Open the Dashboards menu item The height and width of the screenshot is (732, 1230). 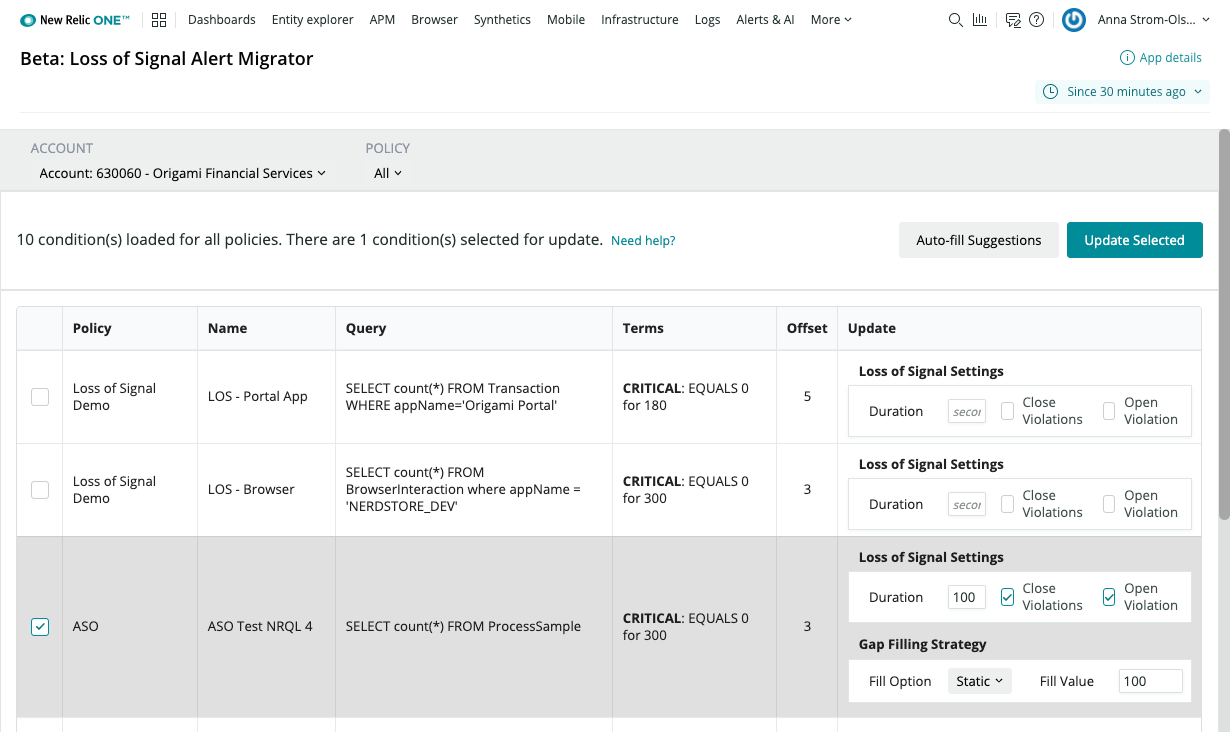(221, 19)
